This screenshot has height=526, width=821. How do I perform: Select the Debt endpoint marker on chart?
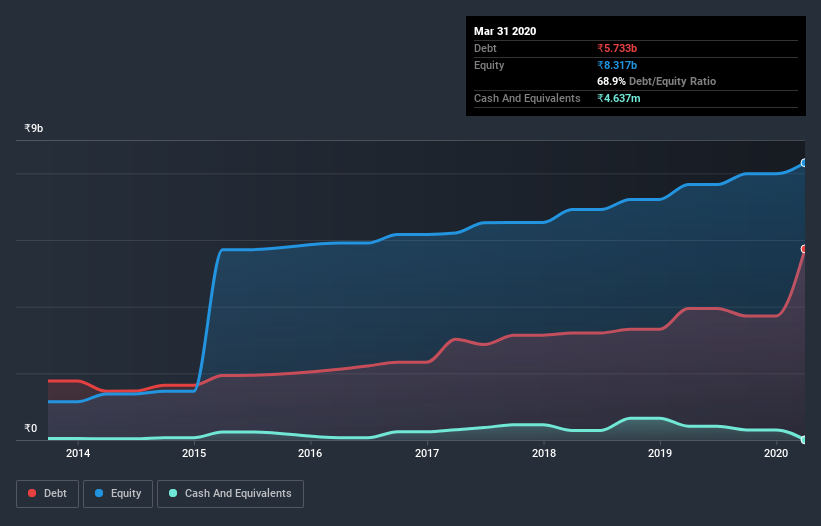tap(804, 249)
